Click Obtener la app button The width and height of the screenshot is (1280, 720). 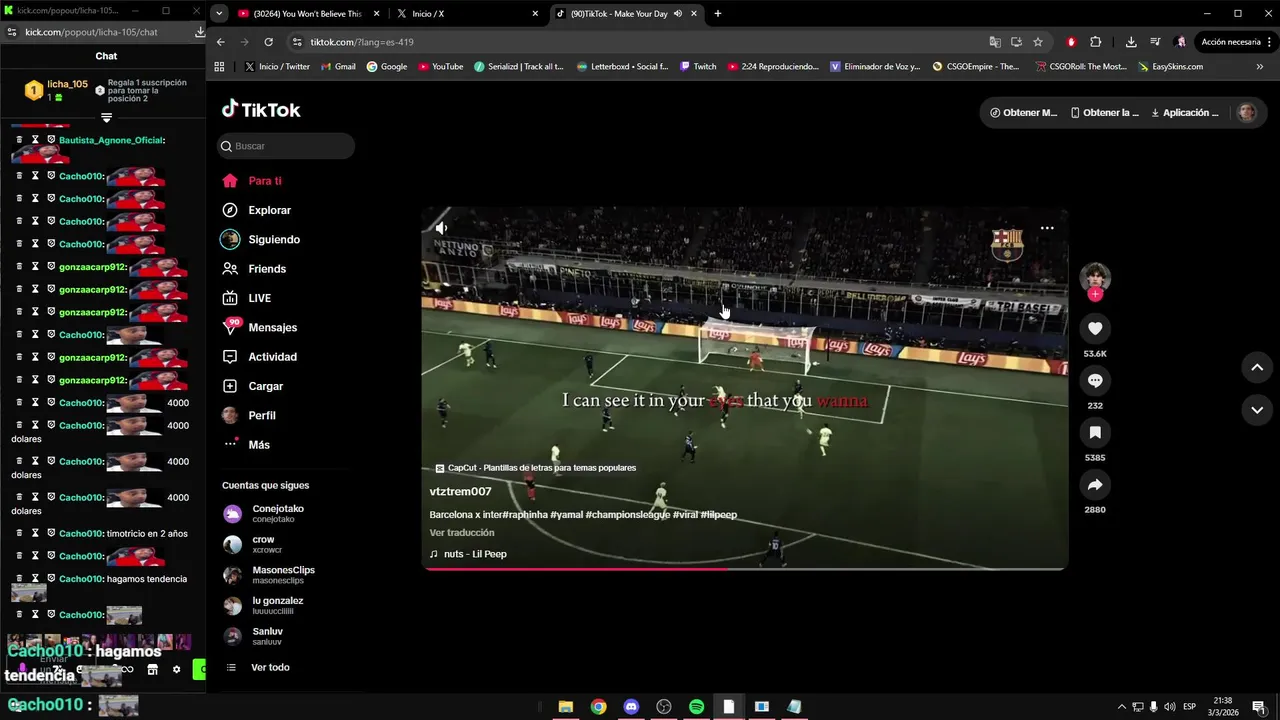pos(1104,113)
